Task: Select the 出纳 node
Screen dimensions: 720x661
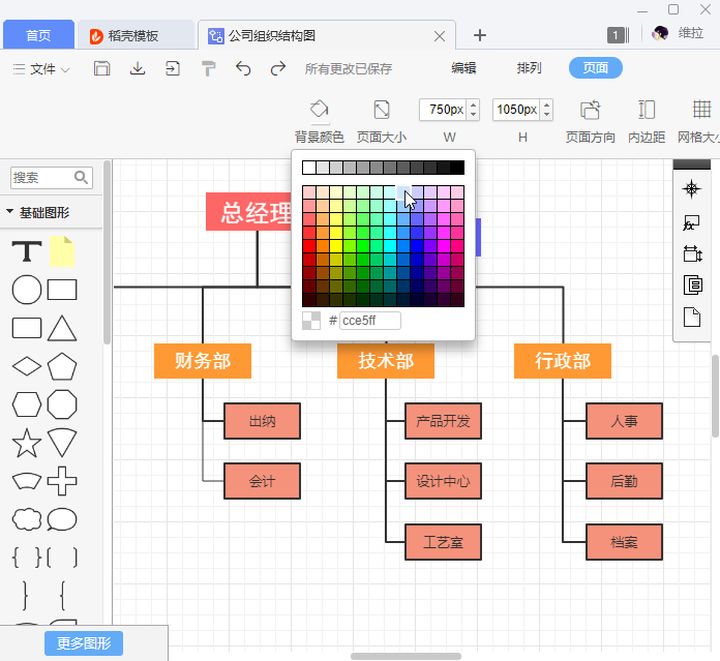Action: pyautogui.click(x=262, y=421)
